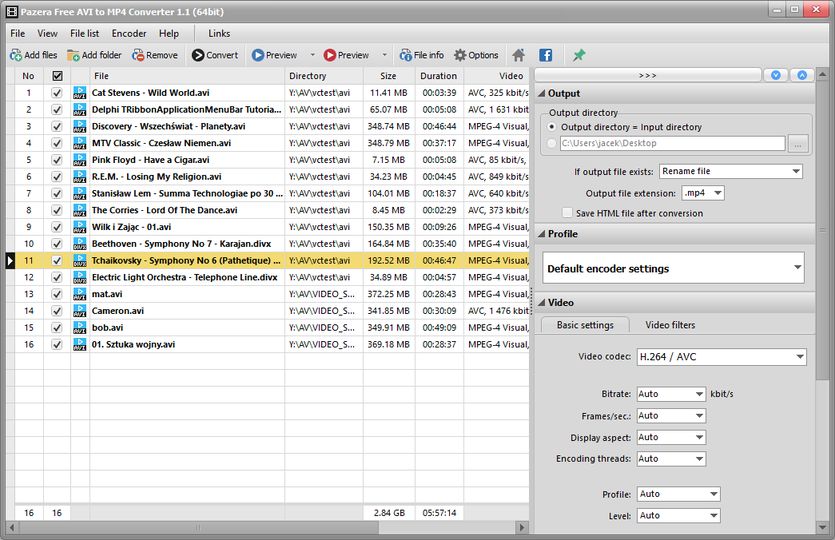Open Output file extension dropdown
Viewport: 835px width, 540px height.
703,193
